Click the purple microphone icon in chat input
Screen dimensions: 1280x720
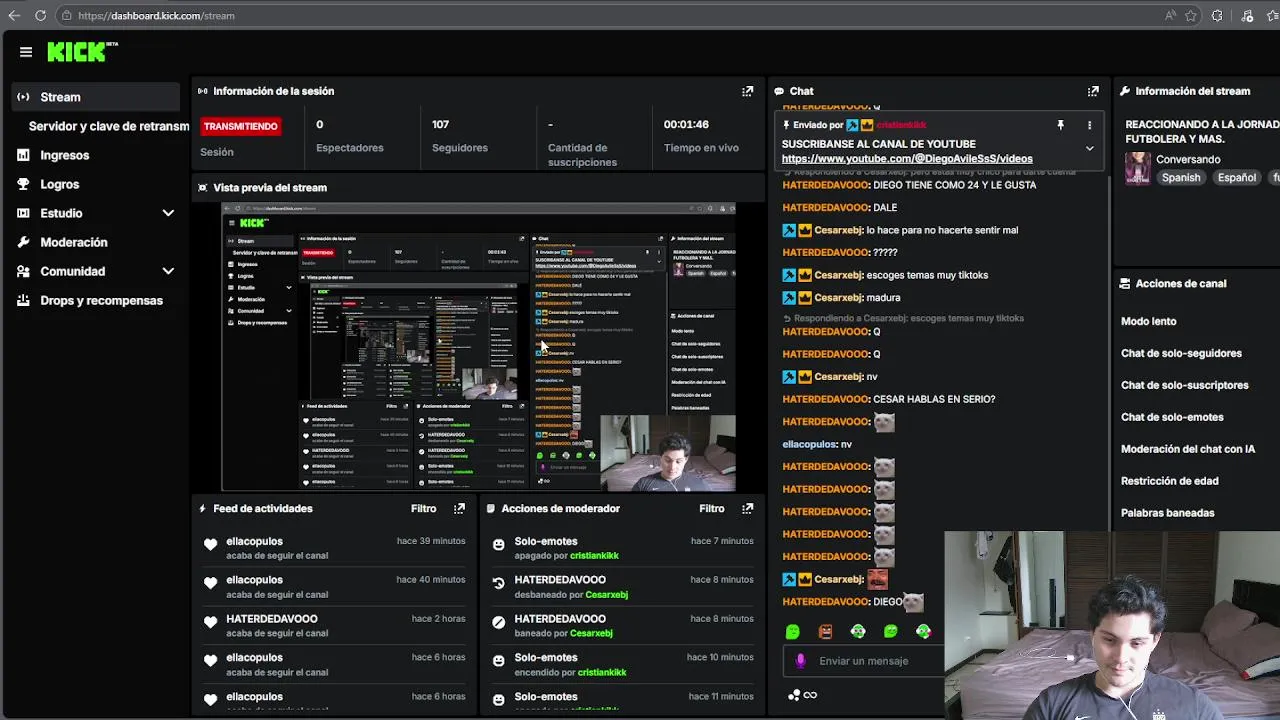pos(800,661)
